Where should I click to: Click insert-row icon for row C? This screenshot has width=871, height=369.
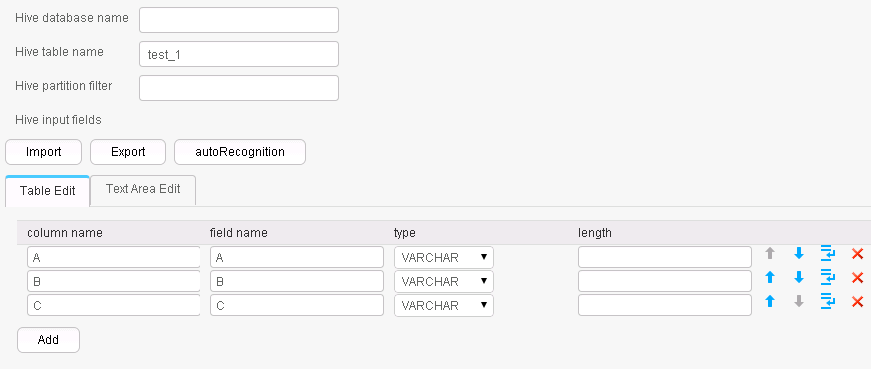coord(828,301)
